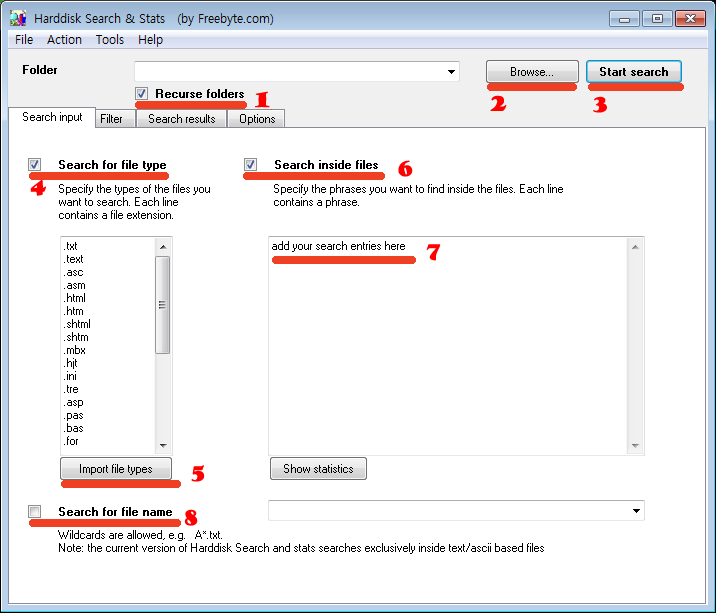Viewport: 716px width, 613px height.
Task: Select the .text file extension entry
Action: click(73, 259)
